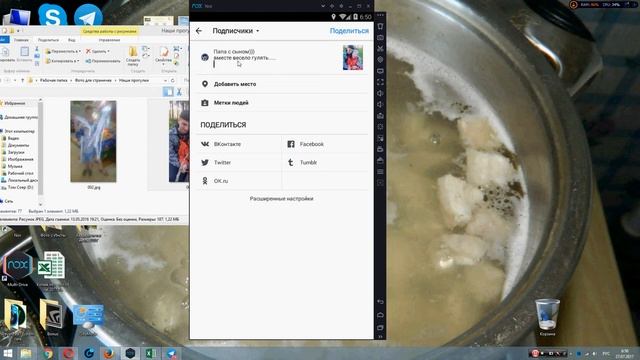Click Excel in the taskbar
Image resolution: width=640 pixels, height=360 pixels.
(x=151, y=353)
